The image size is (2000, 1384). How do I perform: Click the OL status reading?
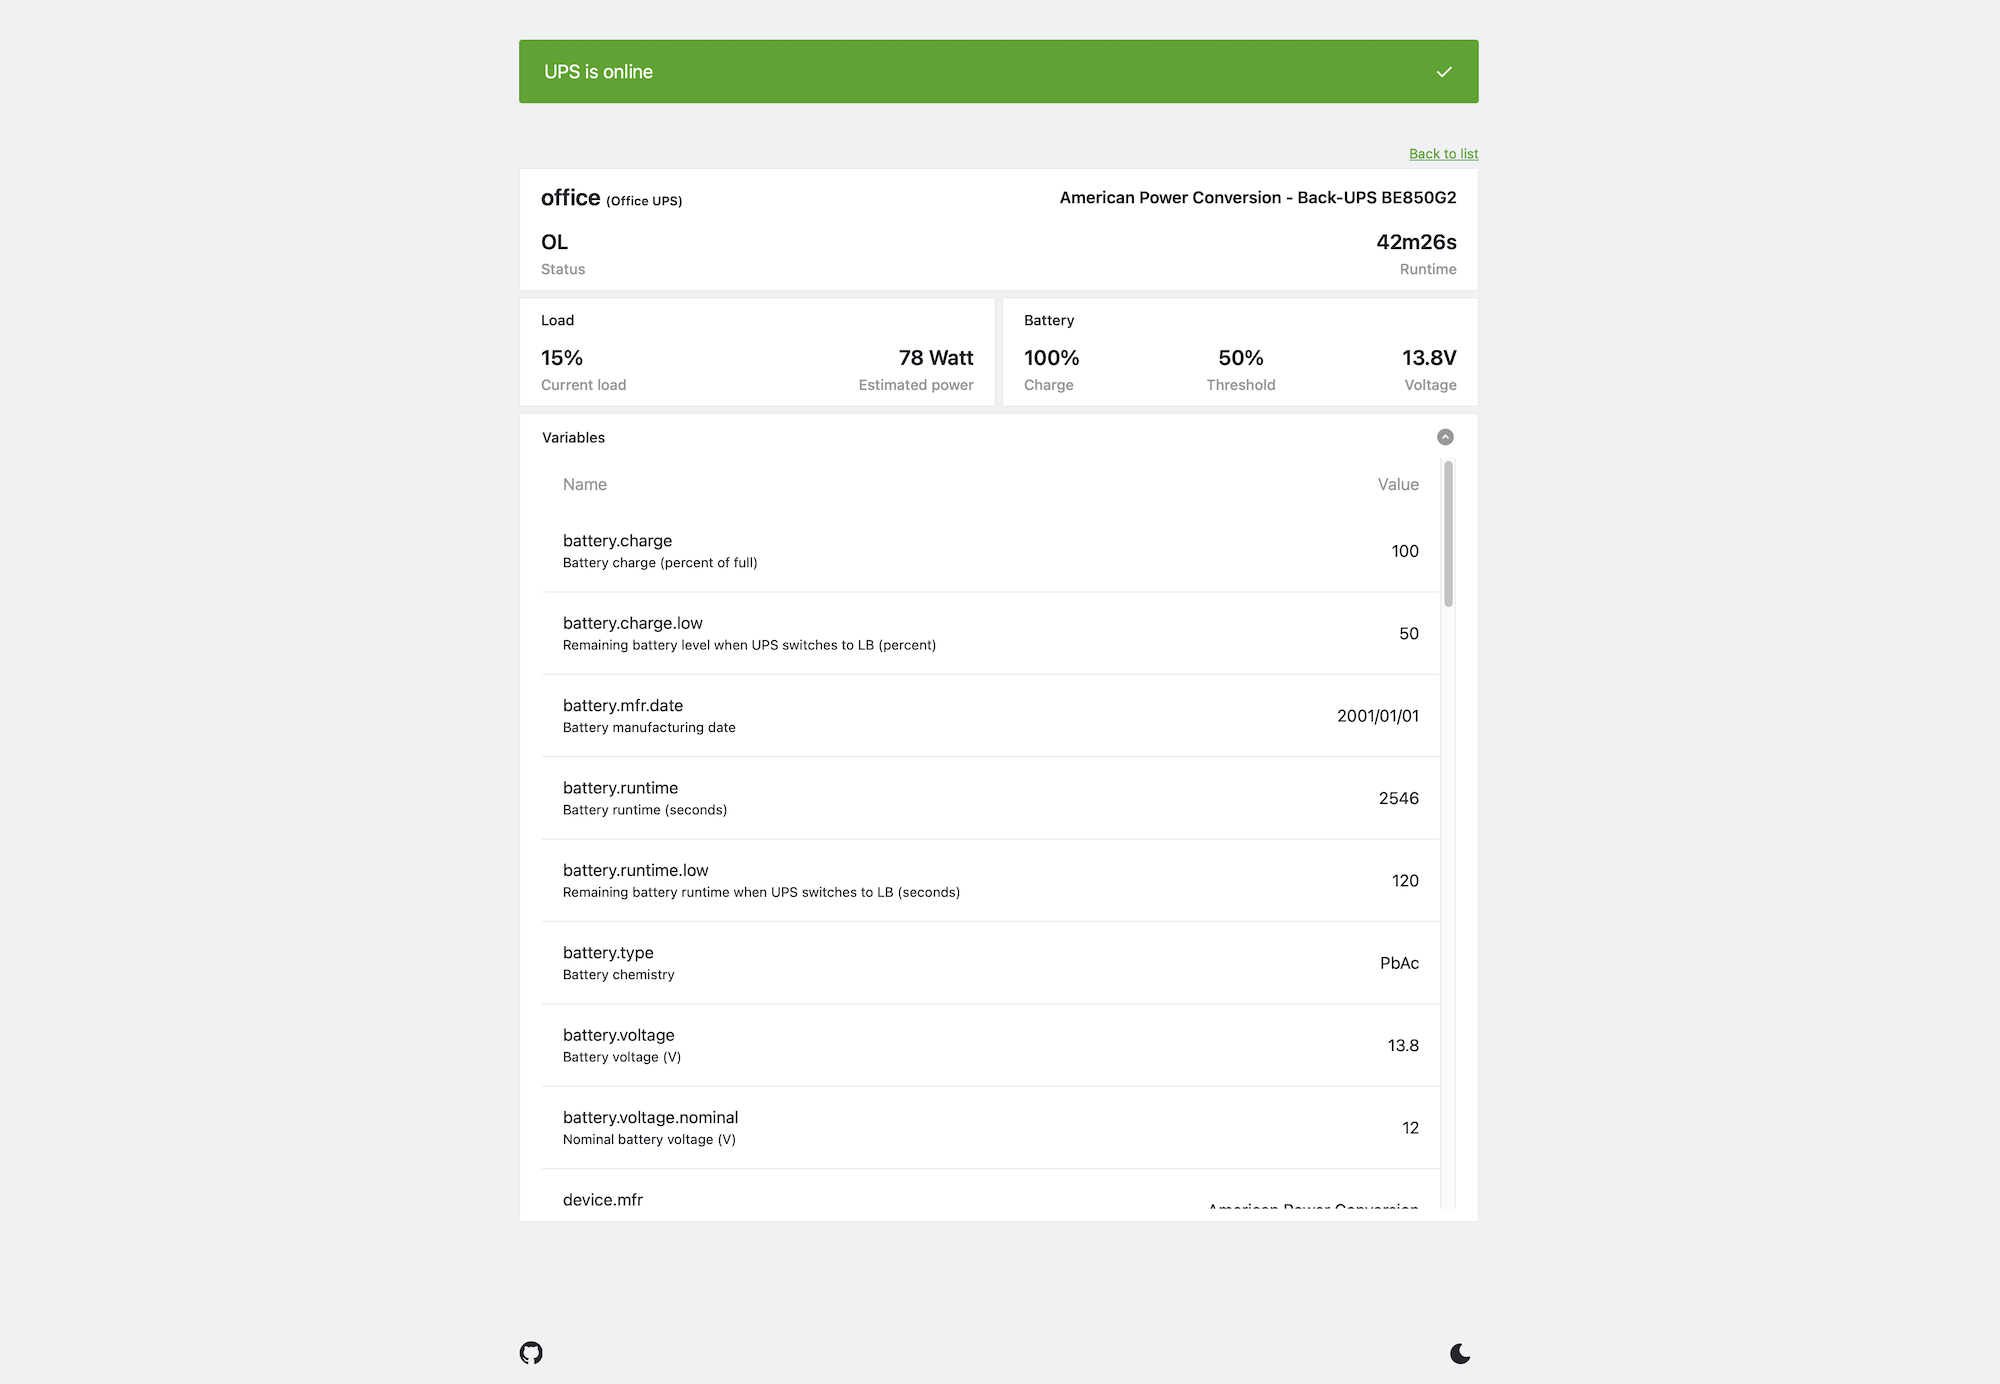pyautogui.click(x=554, y=242)
